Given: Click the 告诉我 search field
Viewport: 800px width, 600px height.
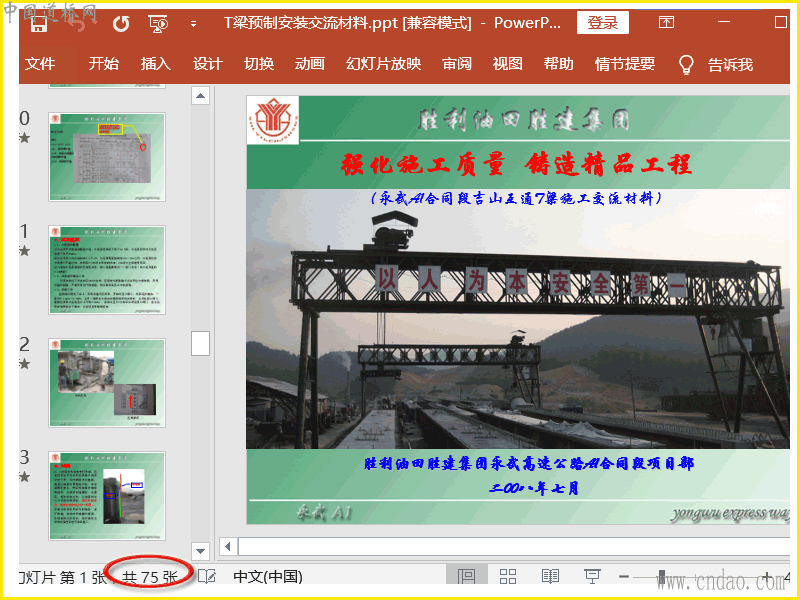Looking at the screenshot, I should tap(730, 65).
